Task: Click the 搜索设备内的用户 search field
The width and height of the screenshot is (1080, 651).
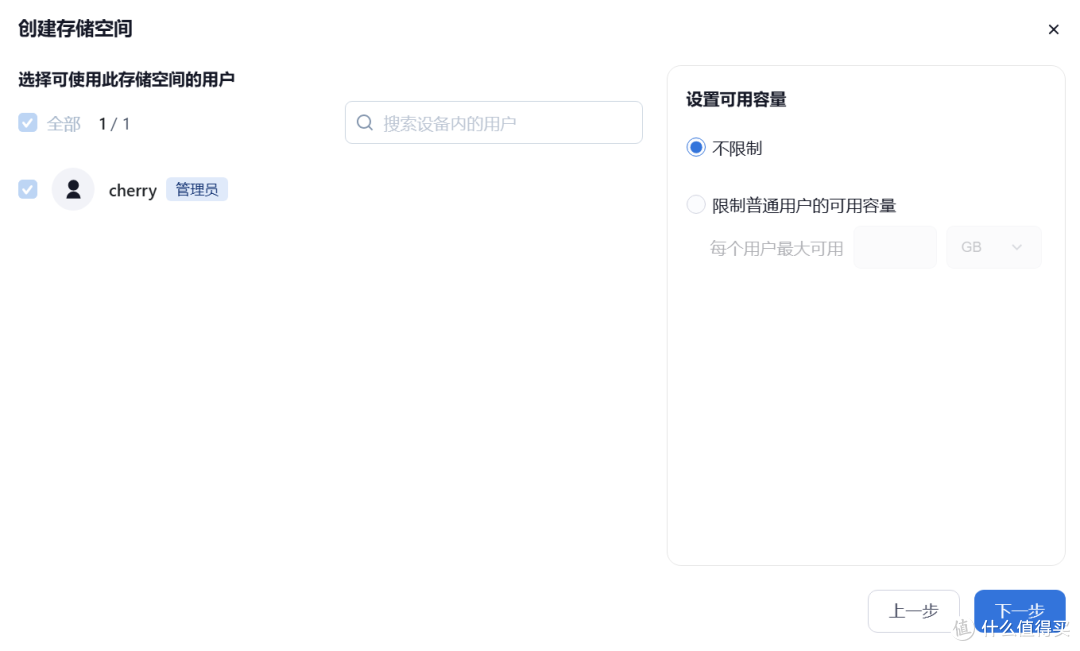Action: pyautogui.click(x=493, y=122)
